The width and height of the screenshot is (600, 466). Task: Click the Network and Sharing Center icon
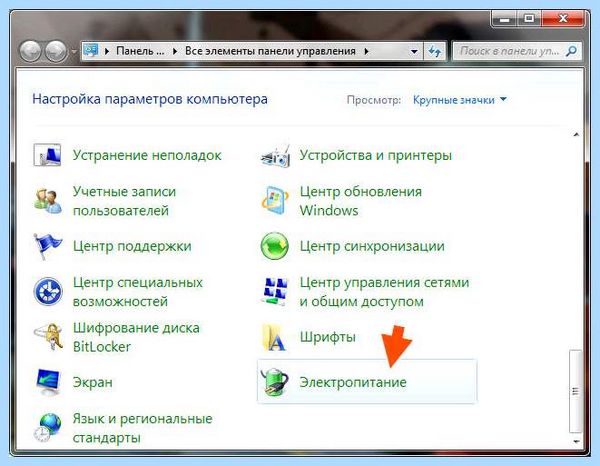click(275, 292)
